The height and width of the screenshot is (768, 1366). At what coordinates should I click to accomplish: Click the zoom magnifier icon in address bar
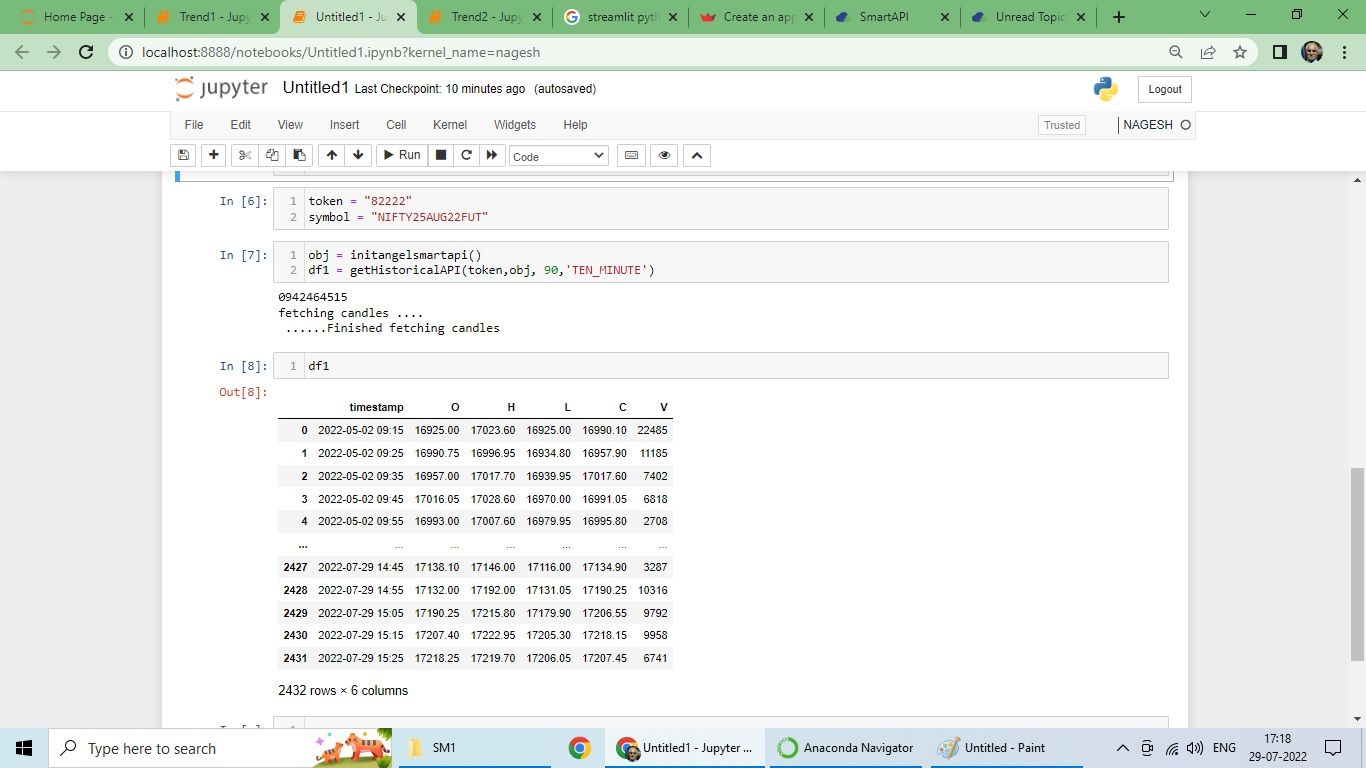pos(1176,53)
